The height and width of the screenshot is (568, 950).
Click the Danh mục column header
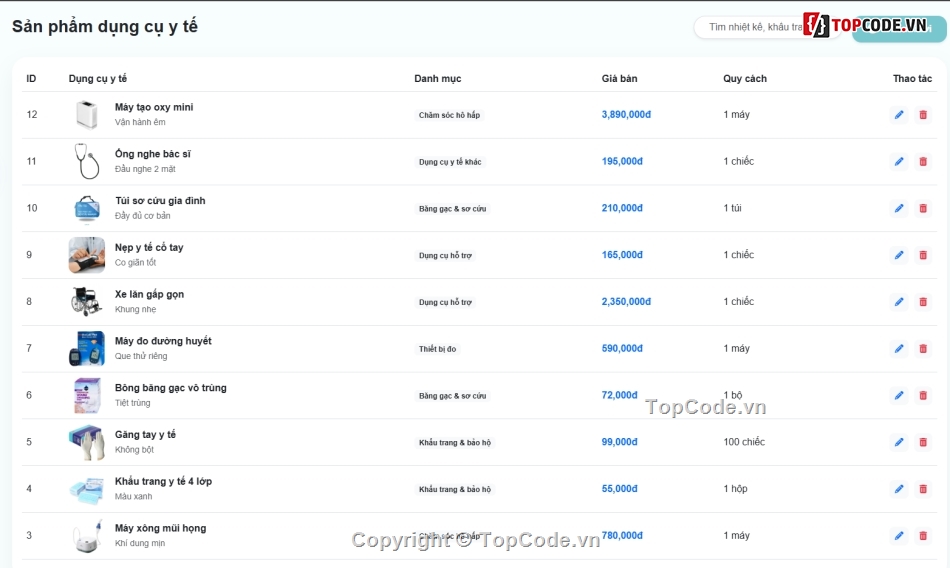point(437,79)
